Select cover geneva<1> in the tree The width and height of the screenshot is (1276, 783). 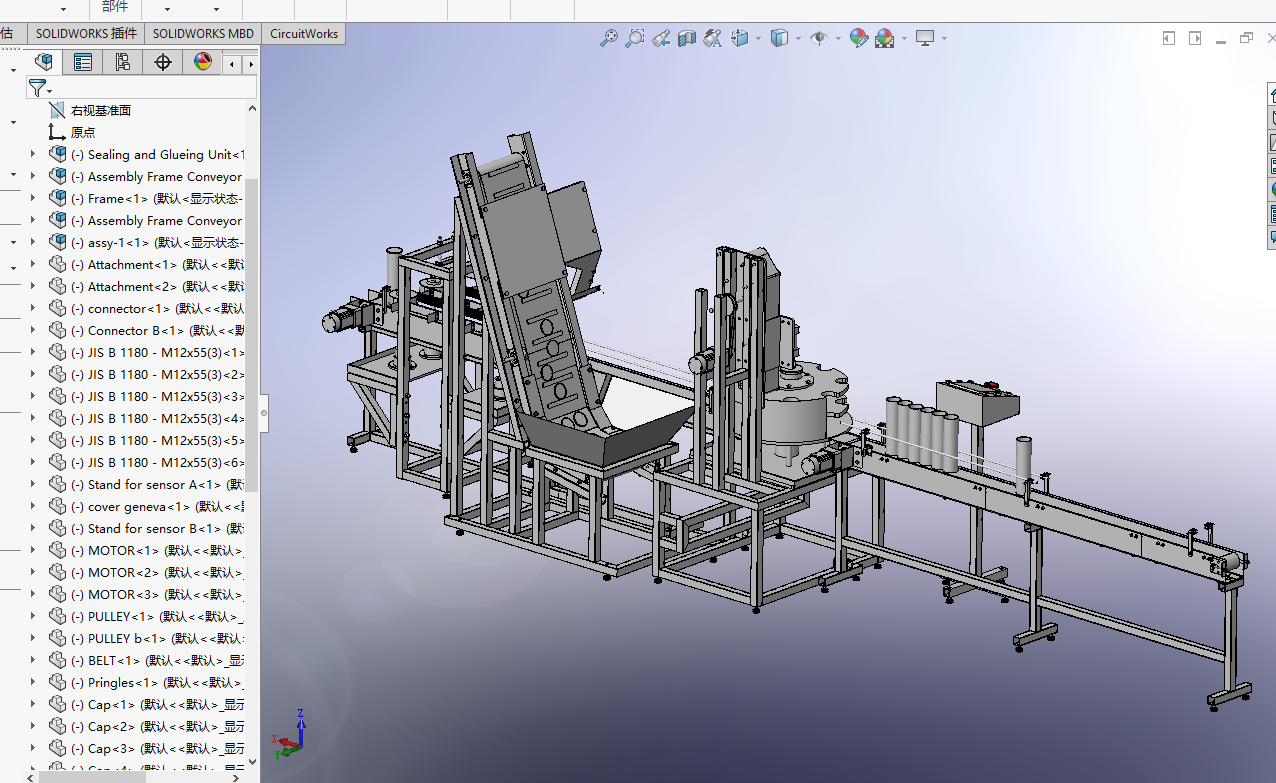click(158, 507)
